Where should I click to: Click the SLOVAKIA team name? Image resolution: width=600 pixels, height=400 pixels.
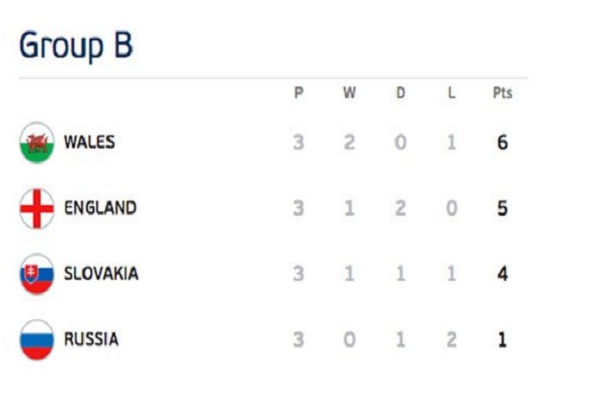[101, 274]
